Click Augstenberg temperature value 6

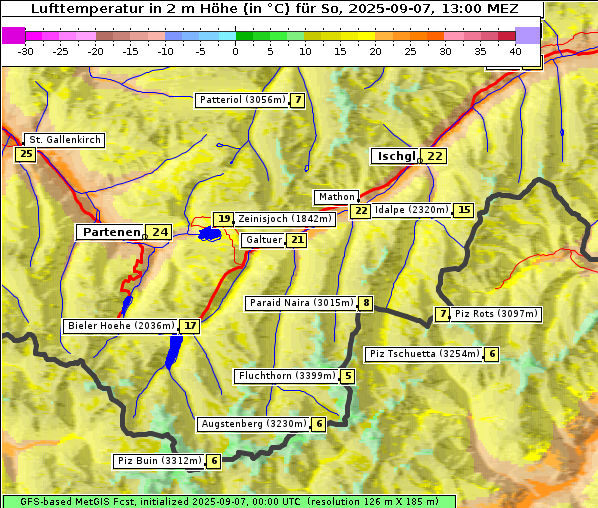[319, 424]
